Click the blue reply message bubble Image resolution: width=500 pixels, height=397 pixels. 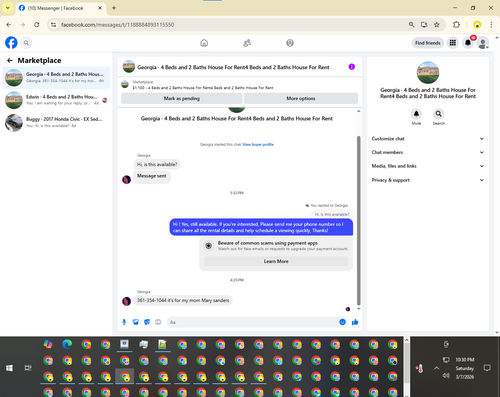point(261,227)
